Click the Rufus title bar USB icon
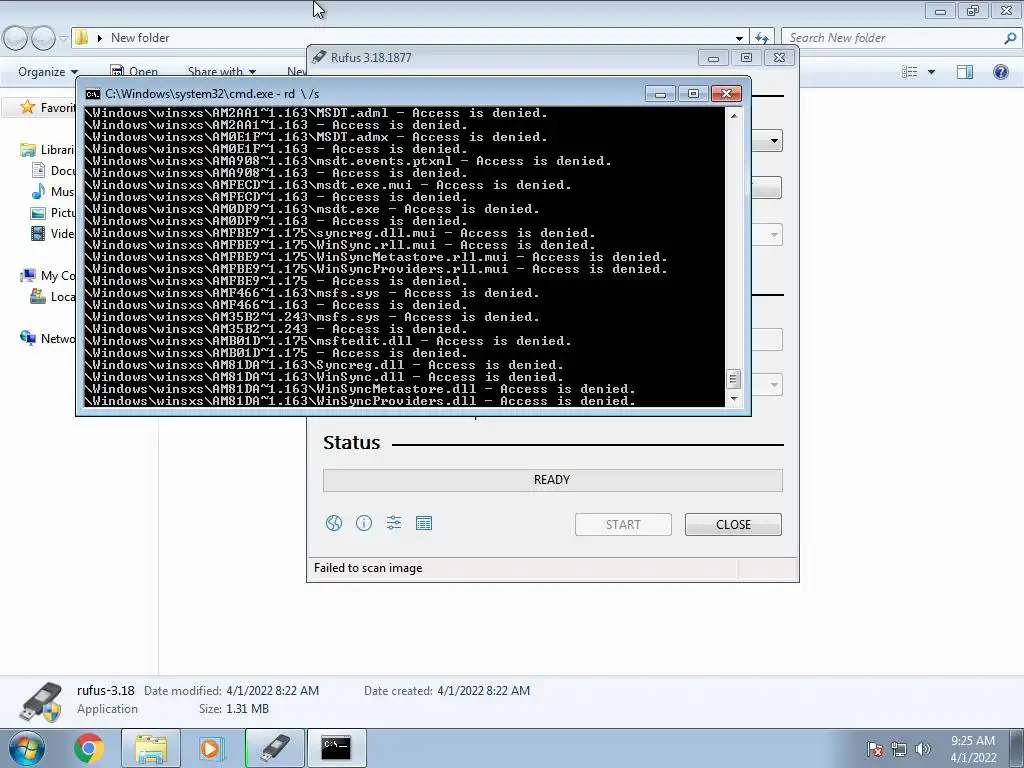Image resolution: width=1024 pixels, height=768 pixels. [319, 57]
